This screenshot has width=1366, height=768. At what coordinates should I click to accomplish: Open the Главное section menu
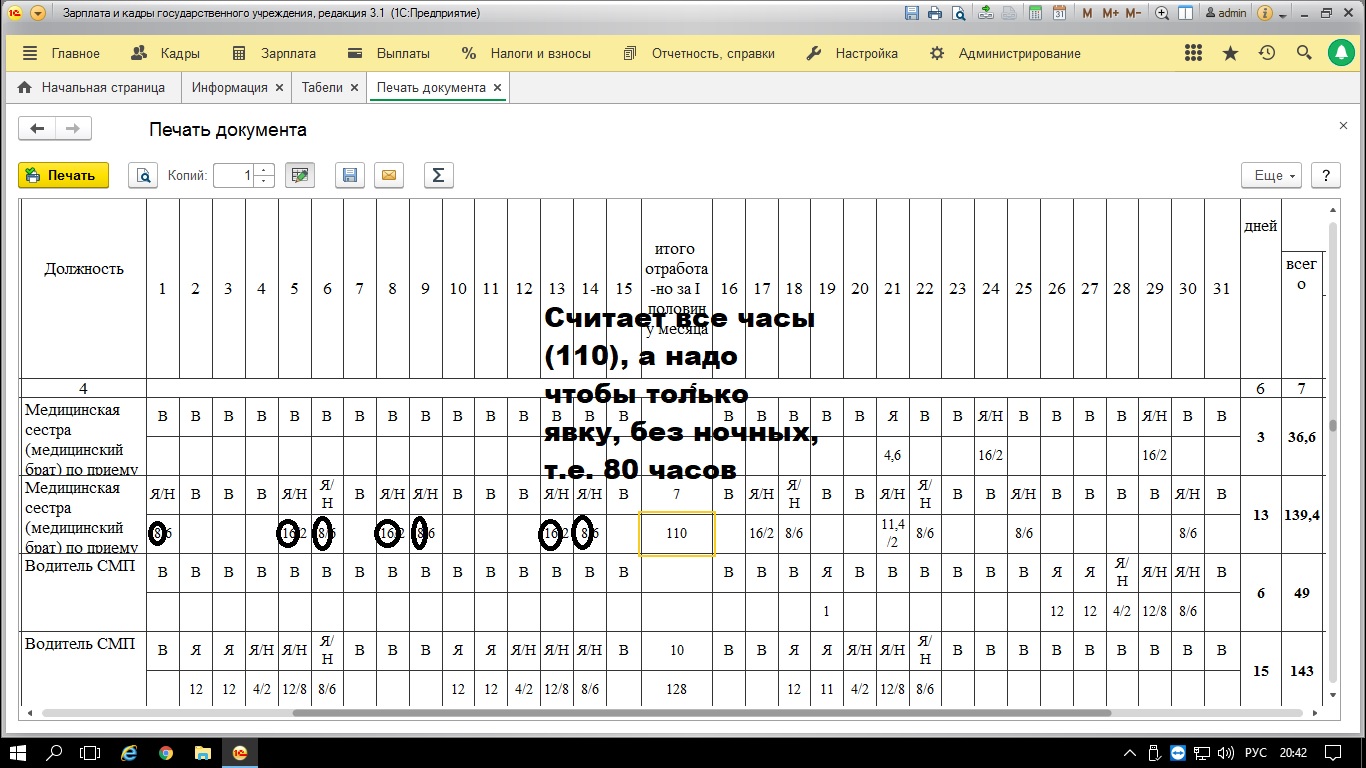60,53
